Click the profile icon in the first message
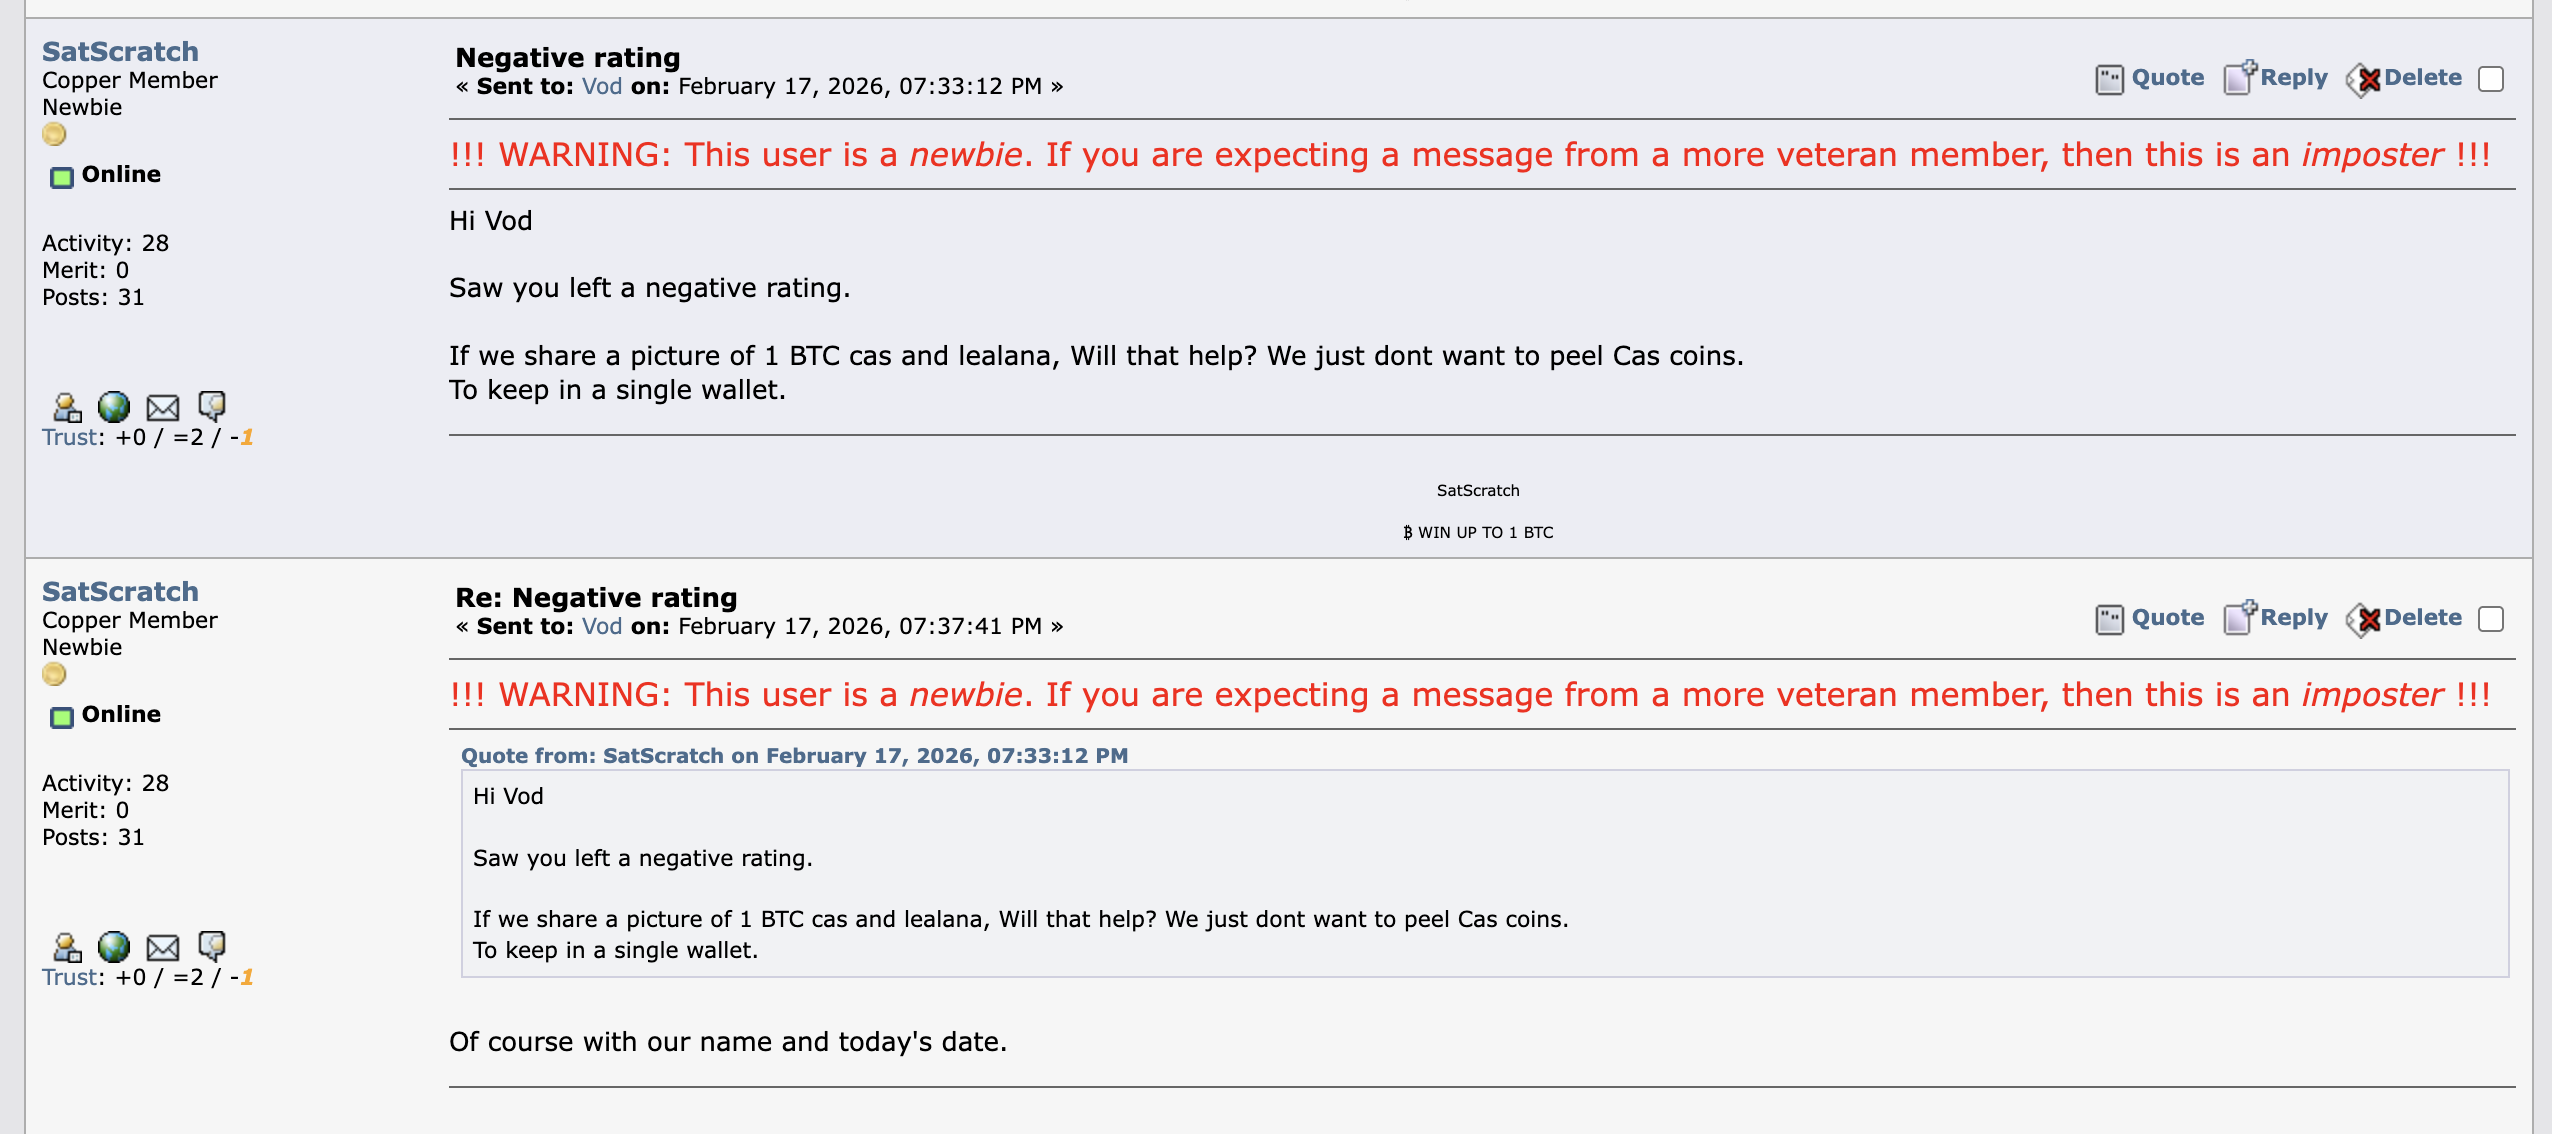2552x1134 pixels. [67, 407]
